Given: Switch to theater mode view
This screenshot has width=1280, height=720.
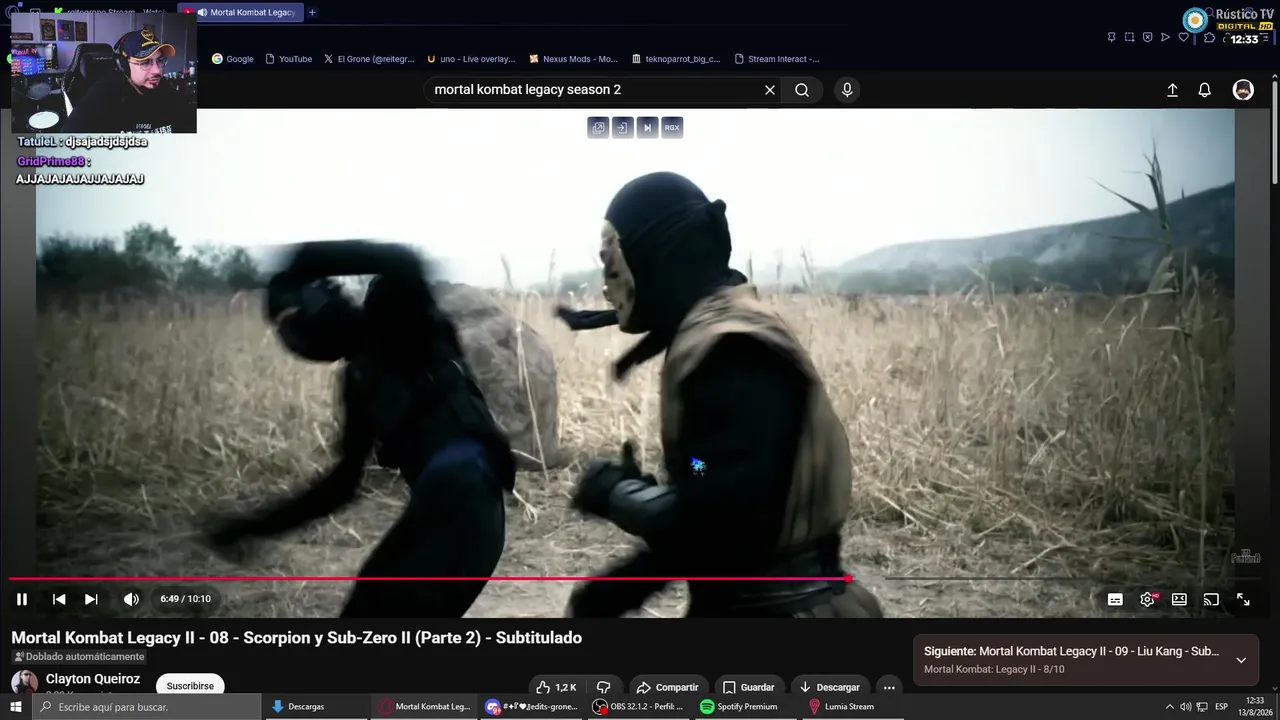Looking at the screenshot, I should coord(1179,600).
